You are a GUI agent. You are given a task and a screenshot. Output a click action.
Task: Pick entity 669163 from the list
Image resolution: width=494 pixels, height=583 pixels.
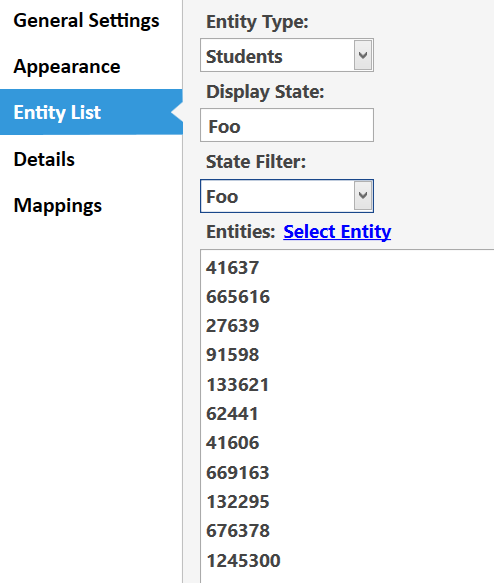[x=238, y=473]
